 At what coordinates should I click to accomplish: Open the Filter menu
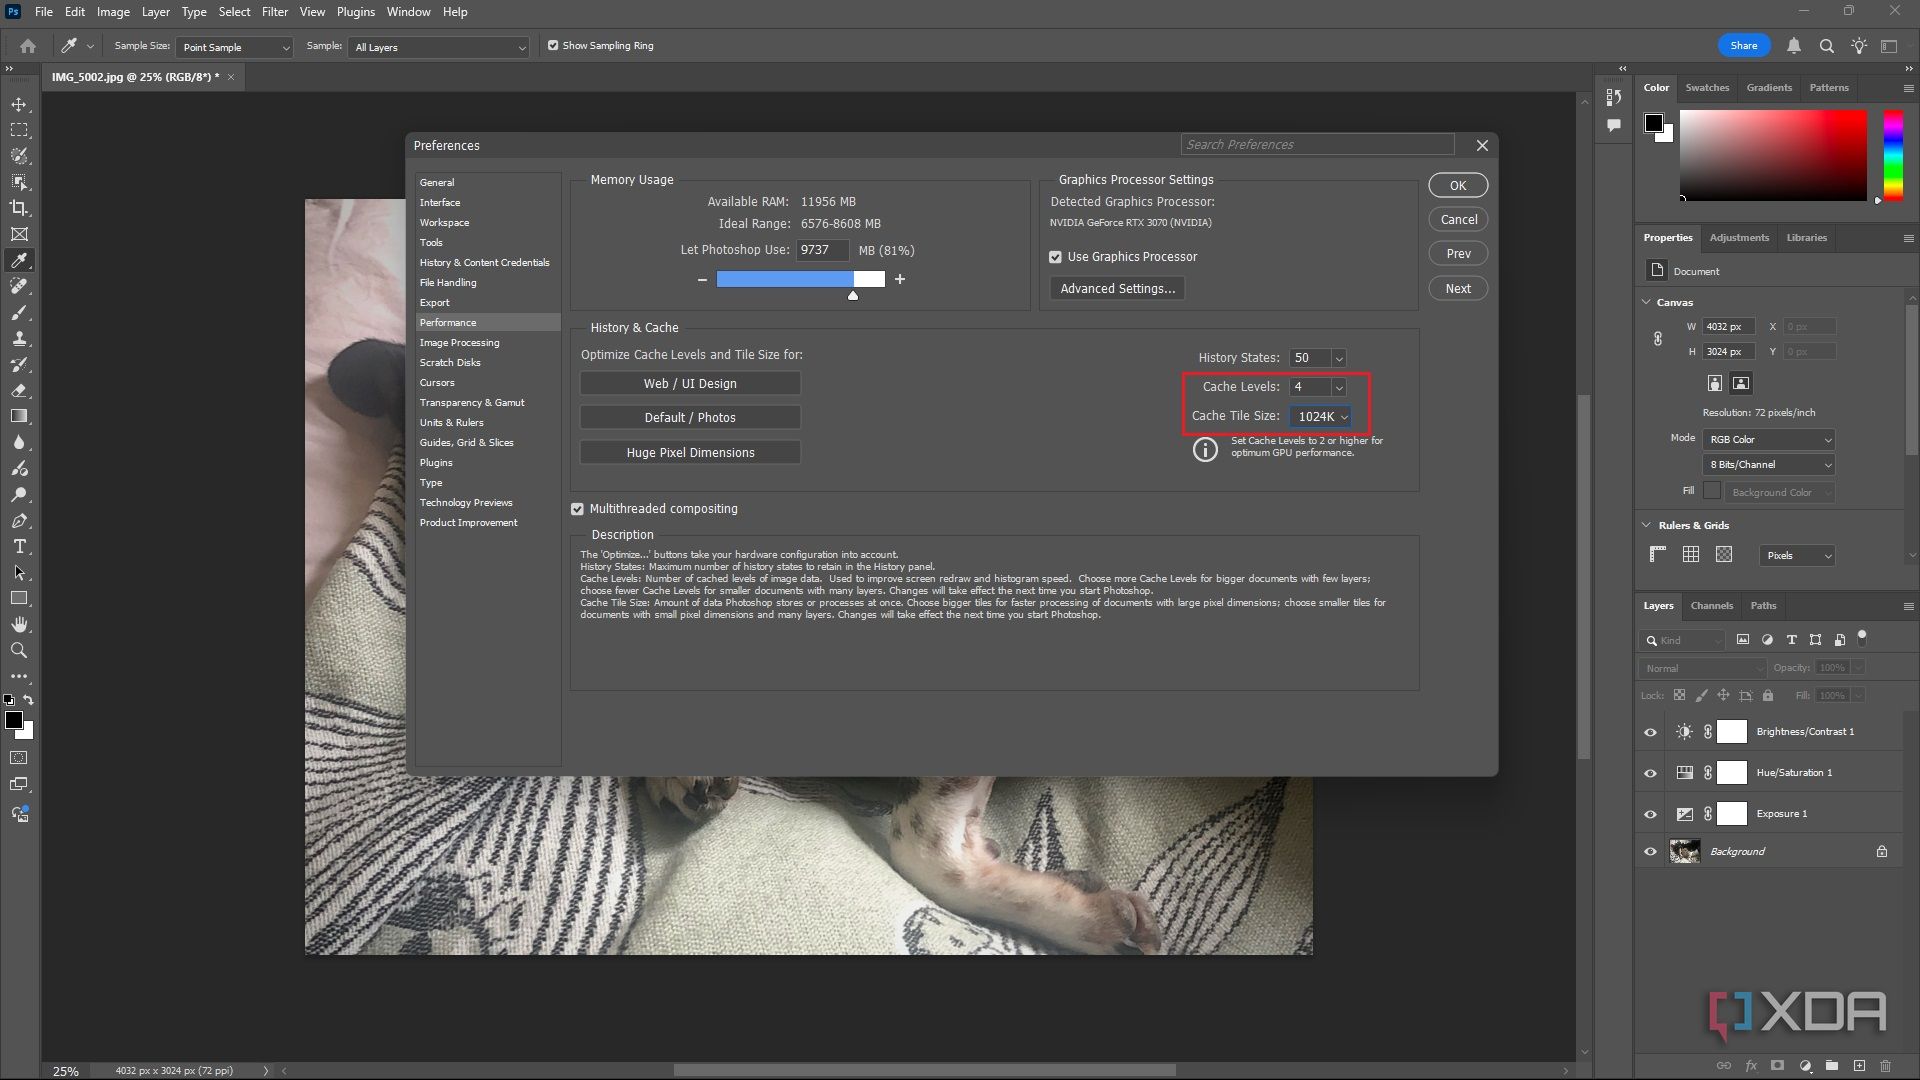pyautogui.click(x=274, y=11)
